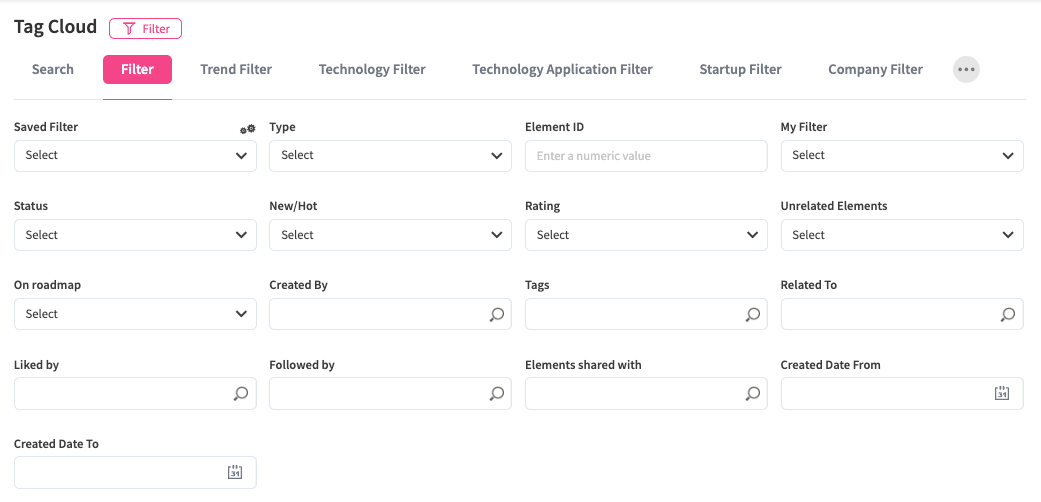
Task: Expand the Unrelated Elements dropdown
Action: (901, 235)
